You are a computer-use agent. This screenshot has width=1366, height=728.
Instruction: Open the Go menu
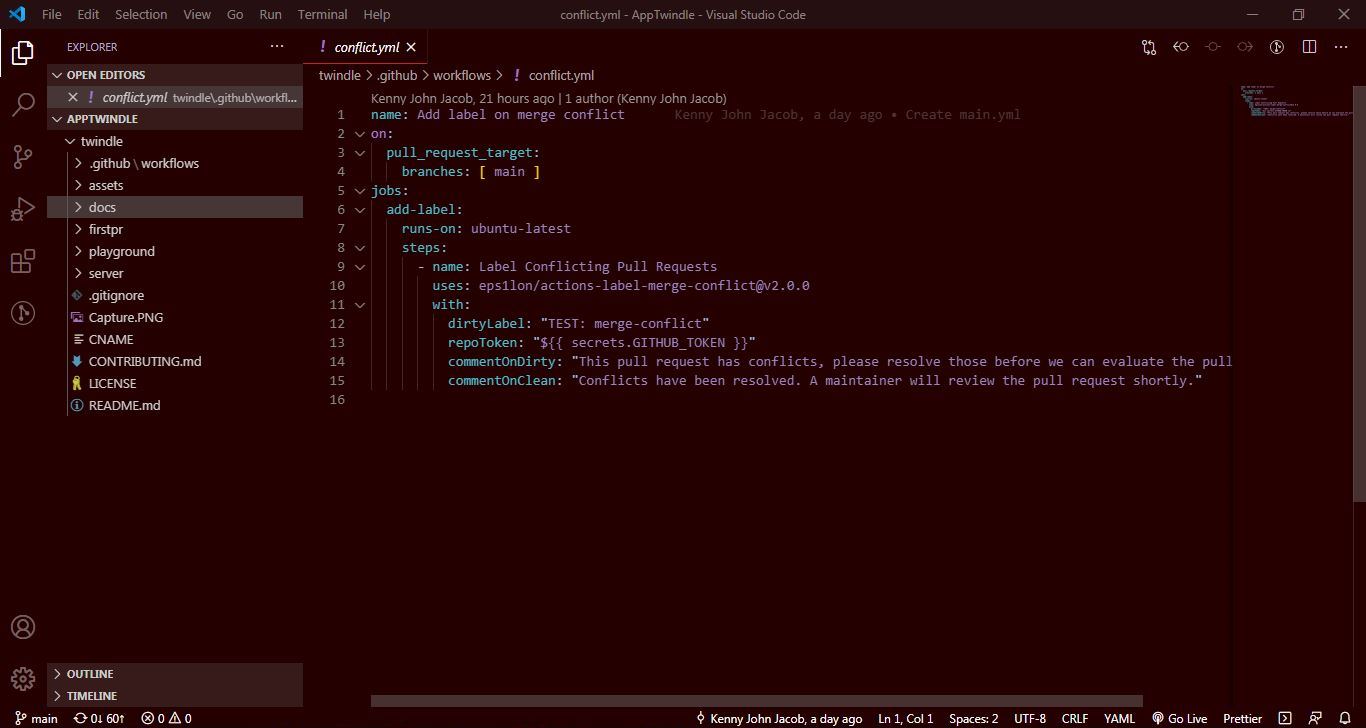click(235, 14)
